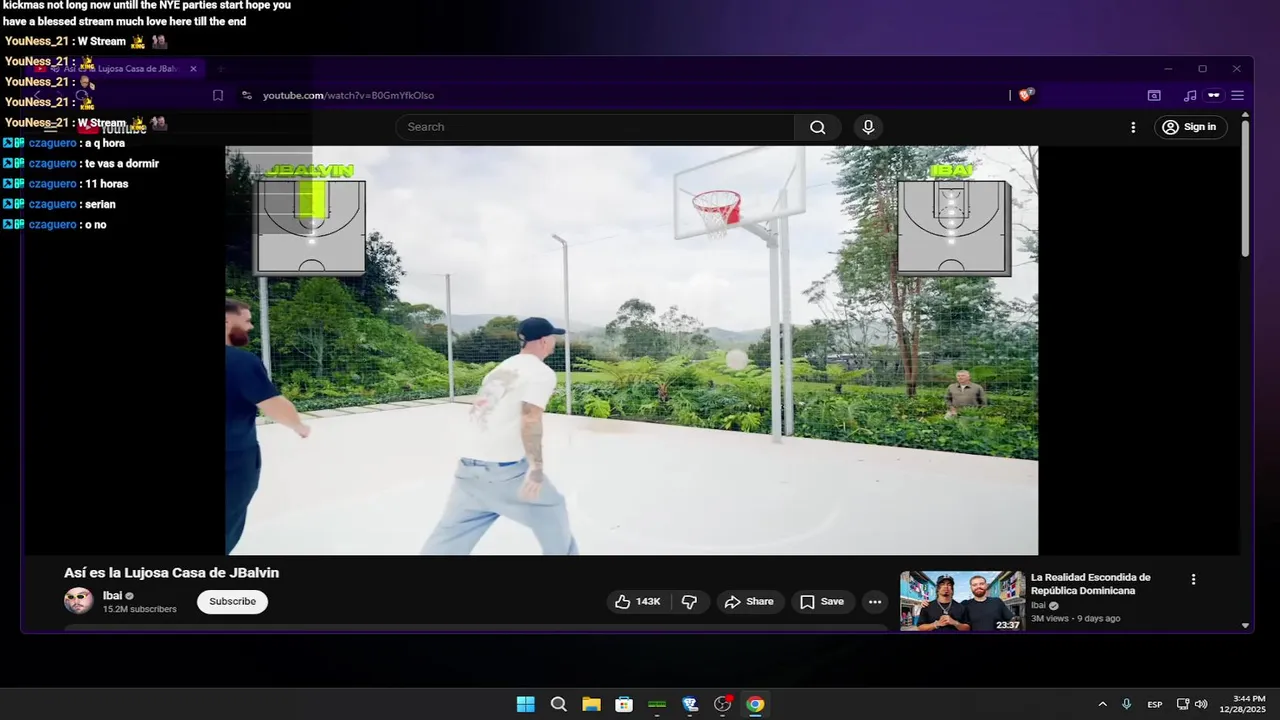Bookmark this page with the bookmark icon

tap(217, 95)
